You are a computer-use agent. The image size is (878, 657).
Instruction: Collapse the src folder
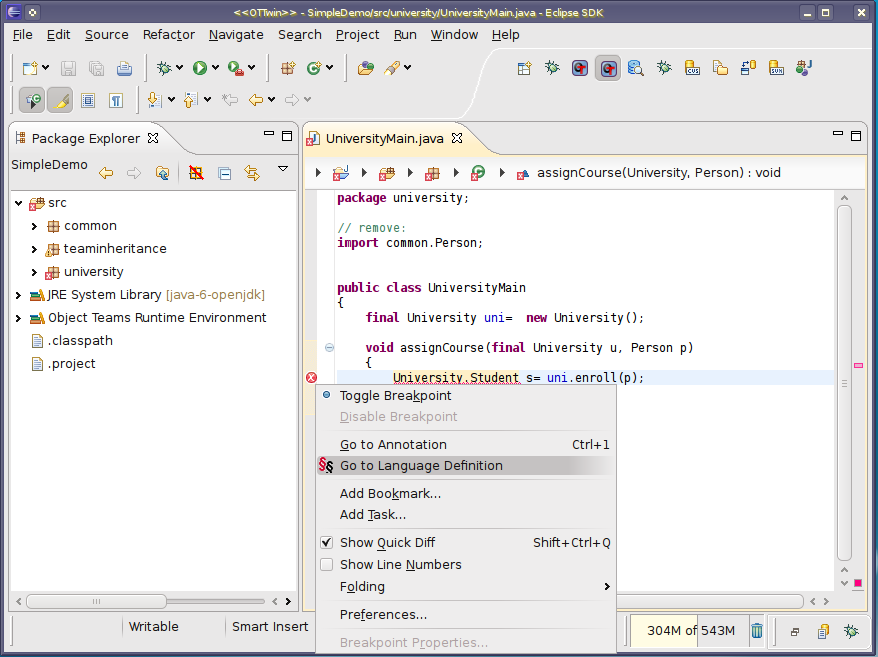coord(18,203)
